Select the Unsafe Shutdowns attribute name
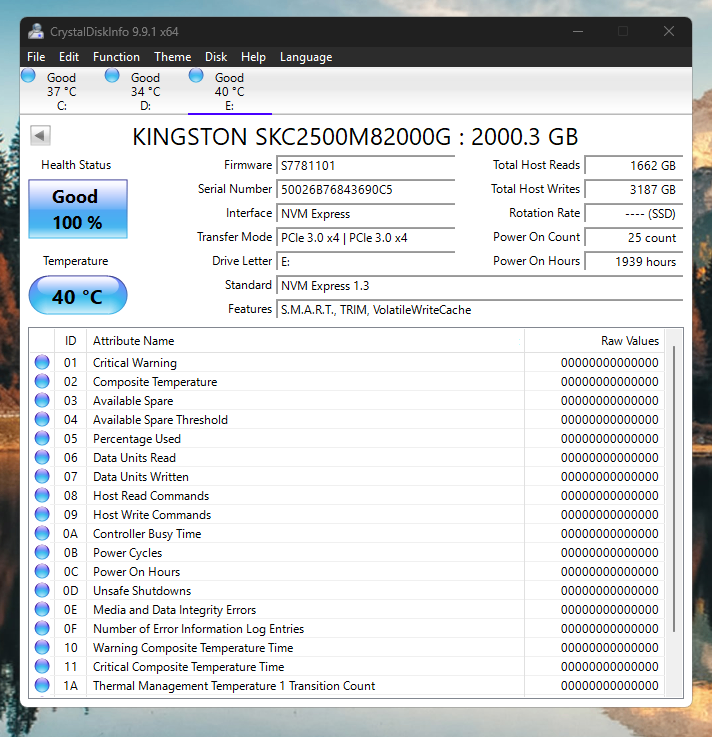 coord(142,590)
